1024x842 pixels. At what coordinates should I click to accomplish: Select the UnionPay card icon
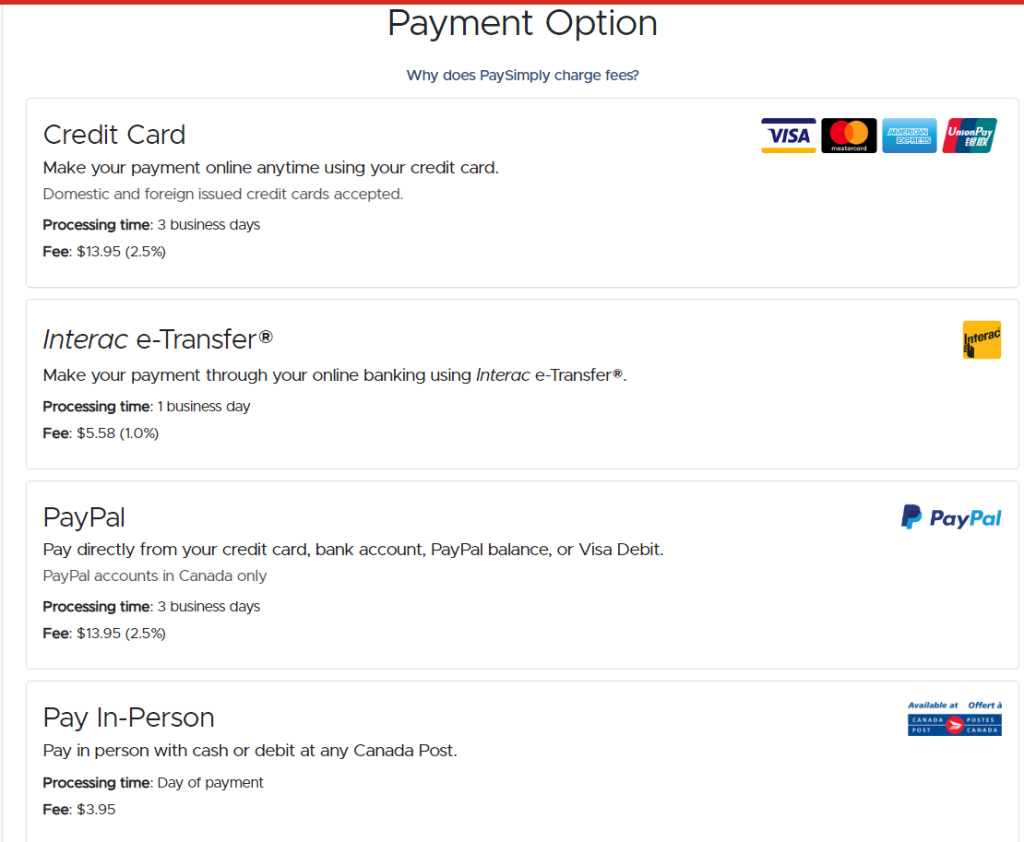point(969,135)
